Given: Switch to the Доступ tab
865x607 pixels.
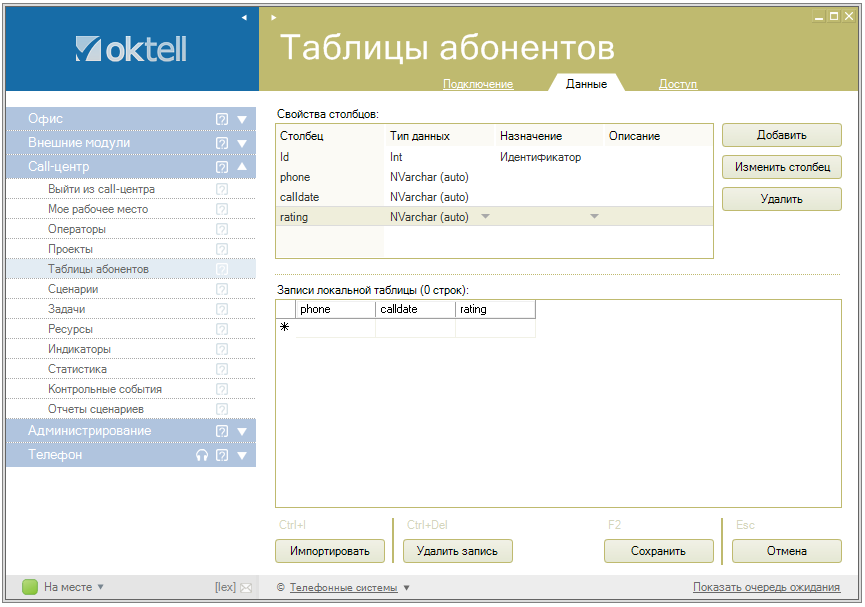Looking at the screenshot, I should (x=677, y=84).
